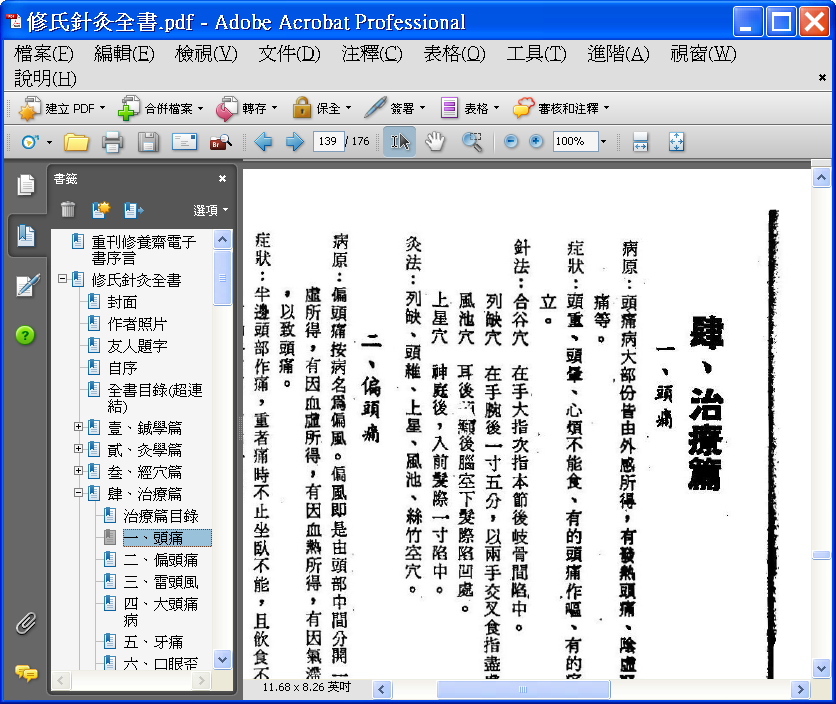Close the document with the small X
The width and height of the screenshot is (836, 704).
click(822, 78)
